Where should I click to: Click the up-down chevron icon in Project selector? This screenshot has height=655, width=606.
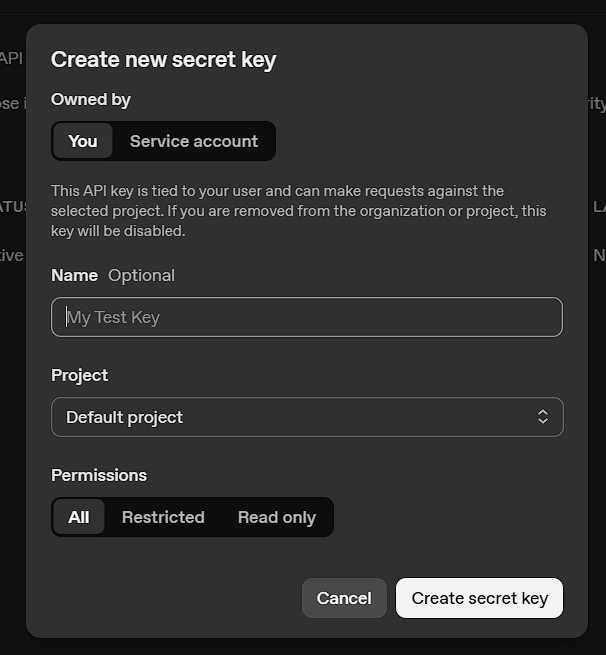point(543,416)
